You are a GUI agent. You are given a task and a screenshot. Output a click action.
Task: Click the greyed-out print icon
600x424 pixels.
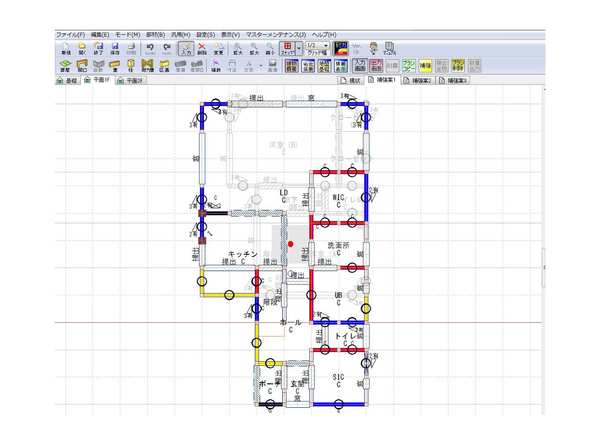[131, 49]
